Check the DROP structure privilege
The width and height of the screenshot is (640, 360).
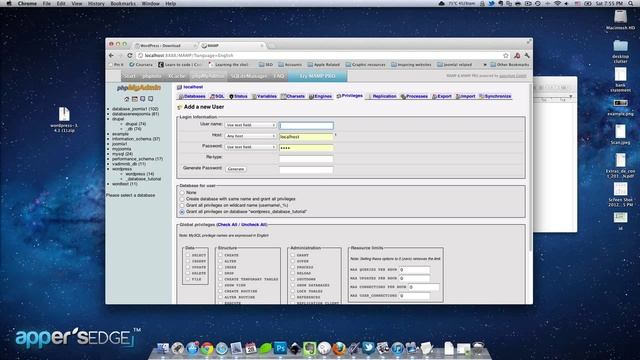(x=220, y=273)
